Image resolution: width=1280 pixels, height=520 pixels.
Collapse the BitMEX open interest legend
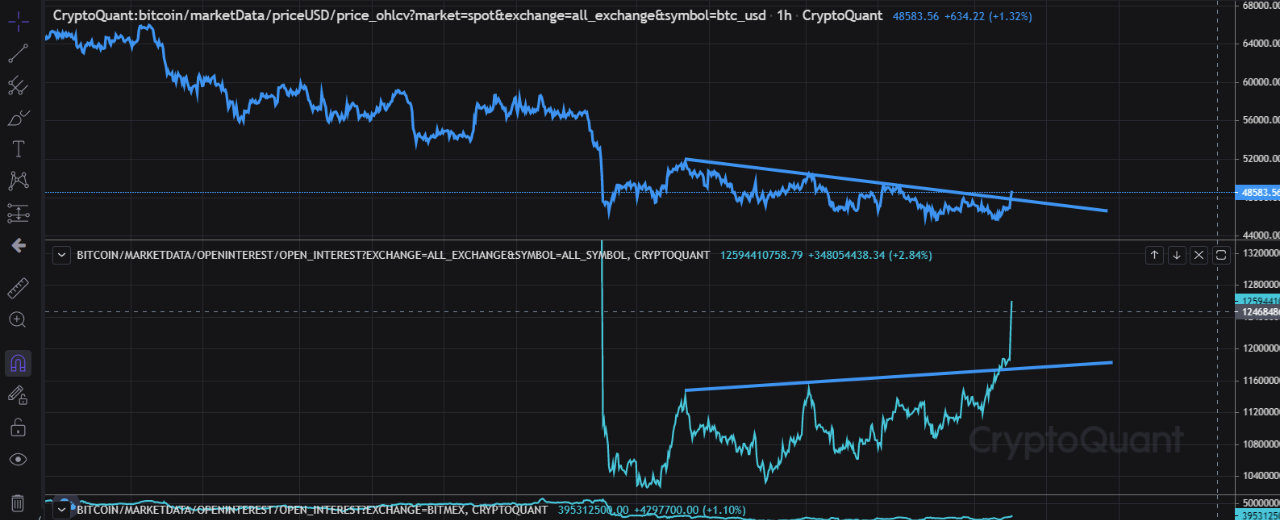click(62, 510)
